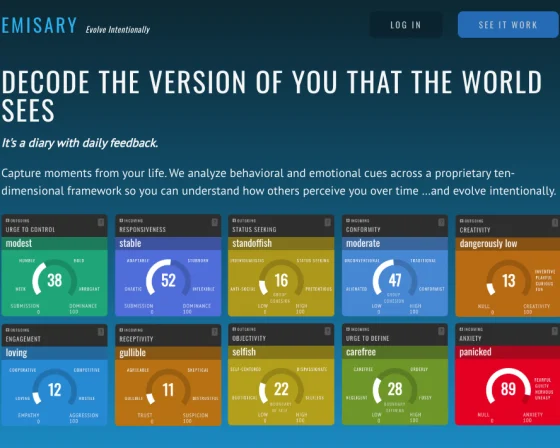Click the info icon on Status Seeking card
Image resolution: width=560 pixels, height=448 pixels.
[x=328, y=223]
